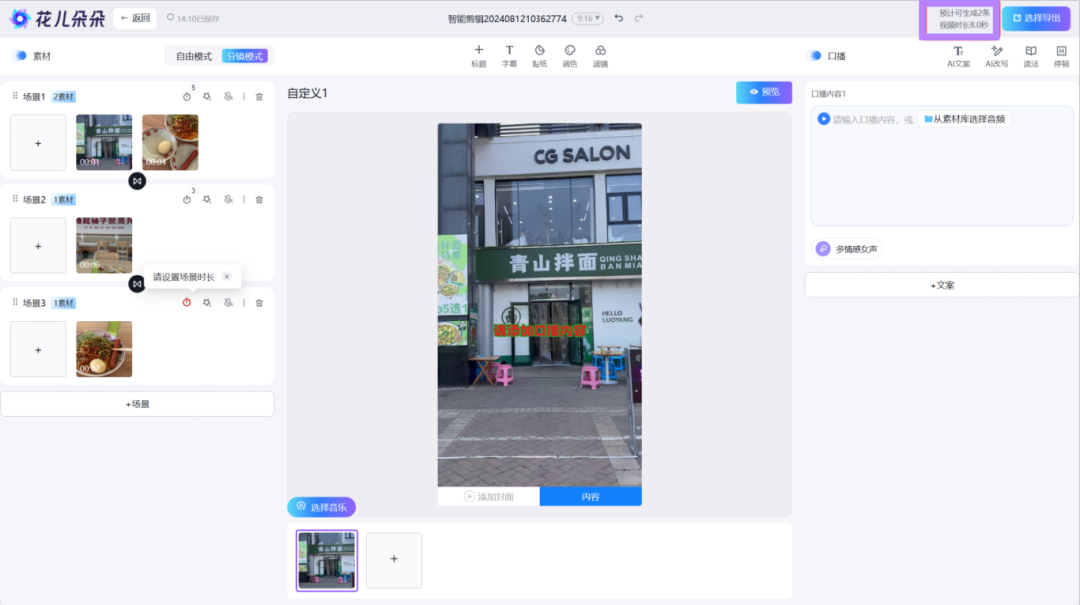The height and width of the screenshot is (605, 1080).
Task: Open the AI文案 copywriting tool
Action: (x=958, y=57)
